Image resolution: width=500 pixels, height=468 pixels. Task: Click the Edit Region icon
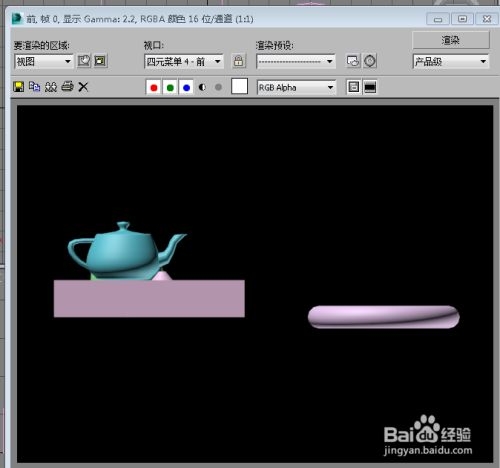84,61
